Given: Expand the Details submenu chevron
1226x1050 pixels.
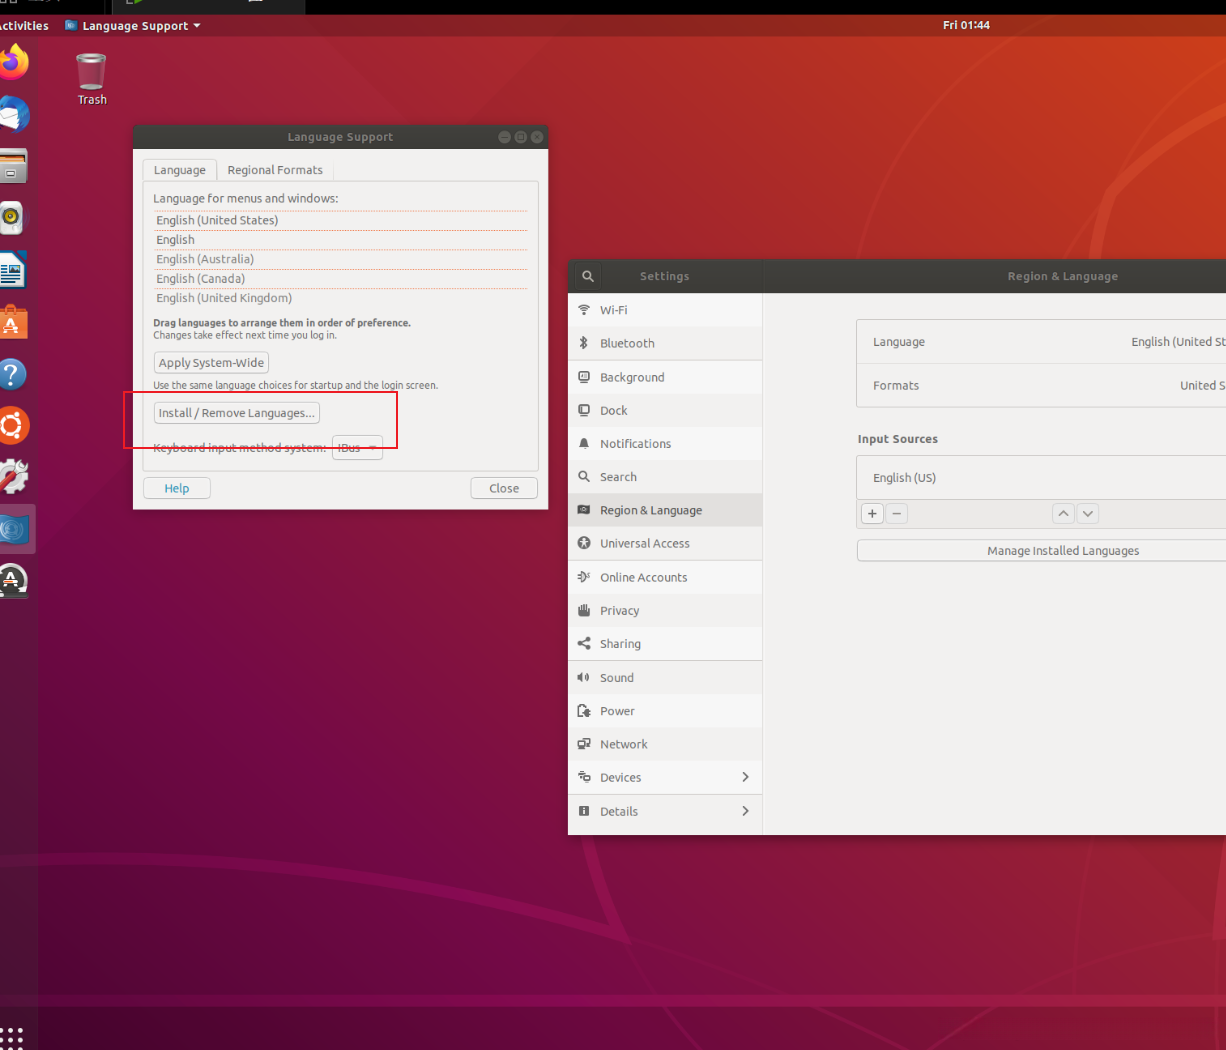Looking at the screenshot, I should 745,811.
